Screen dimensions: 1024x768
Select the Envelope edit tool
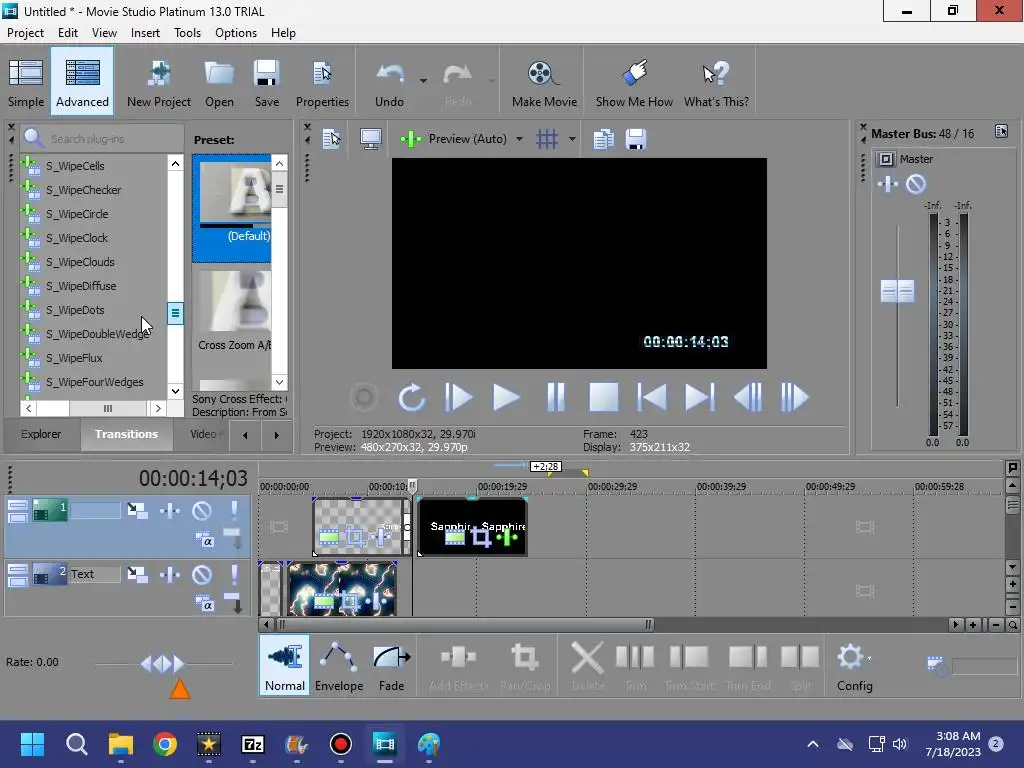pos(339,665)
